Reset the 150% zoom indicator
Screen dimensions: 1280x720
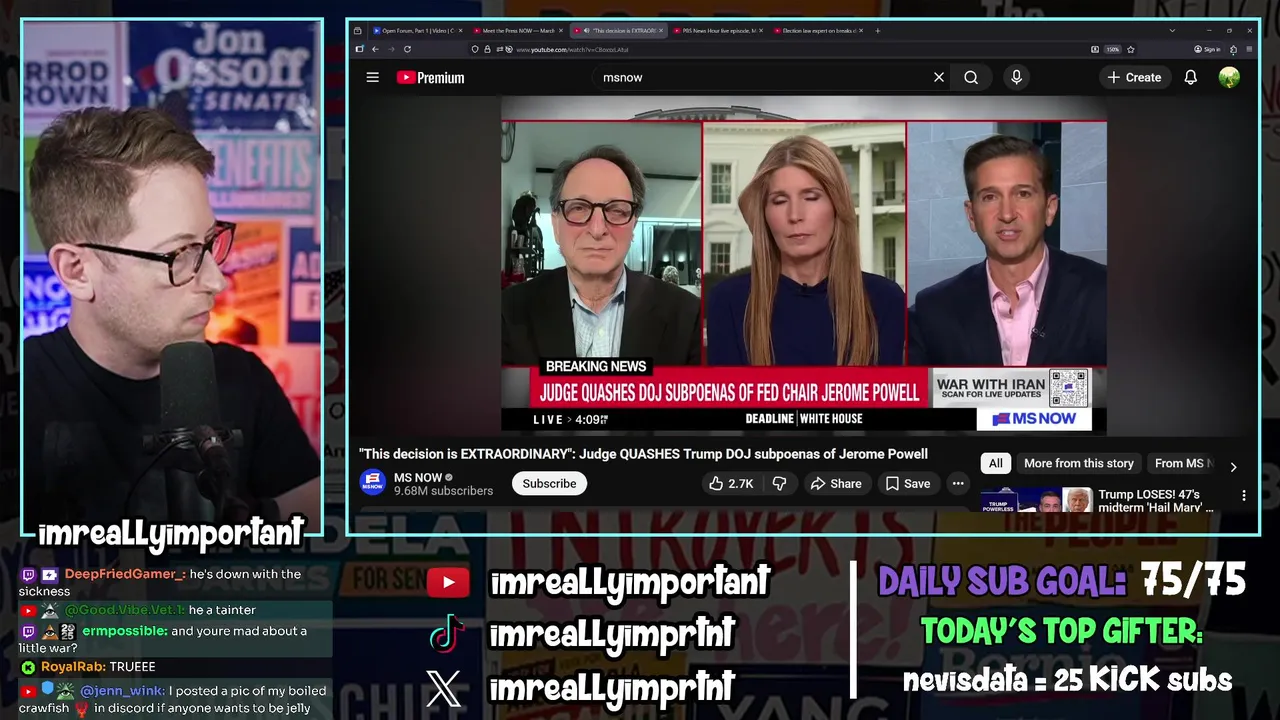1112,49
